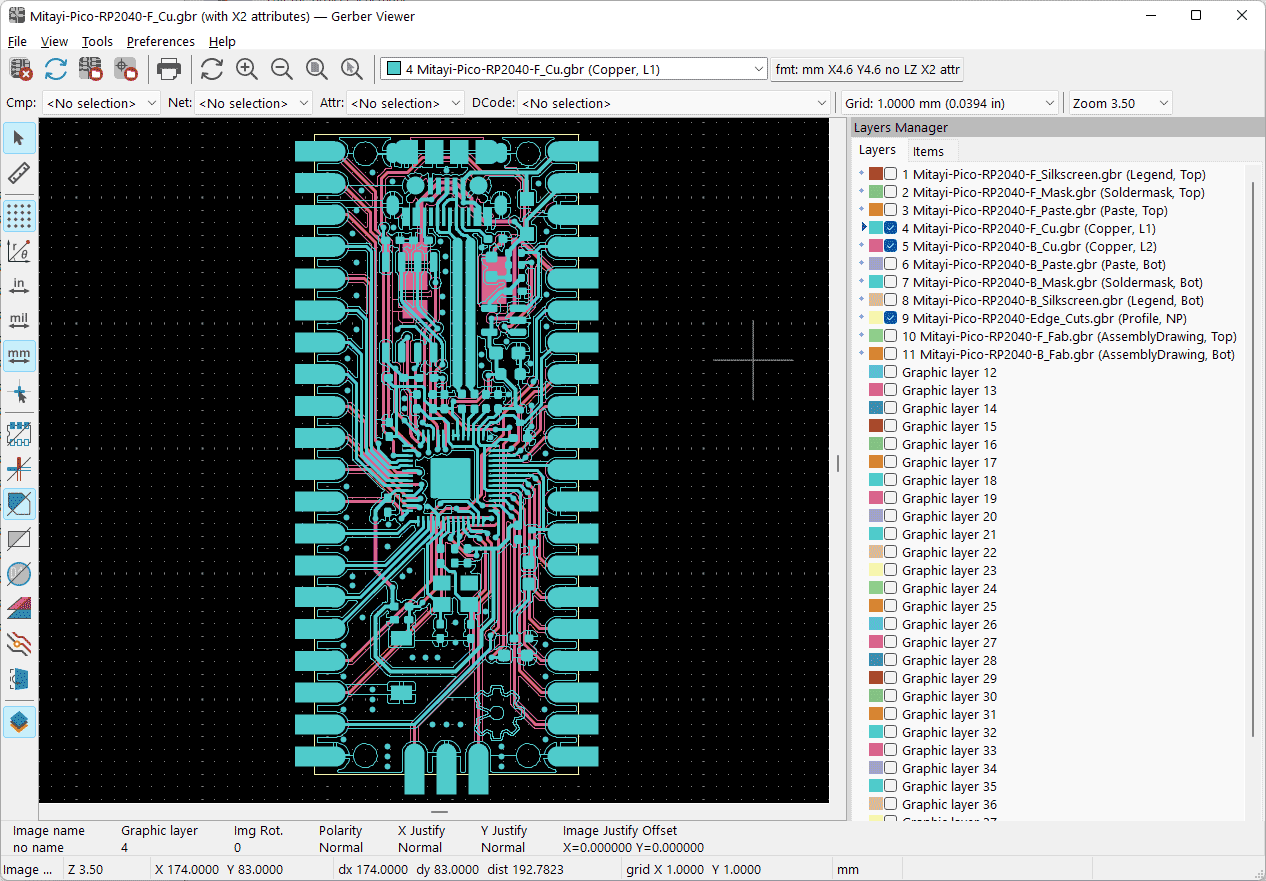Open the Cmp component selection dropdown

101,103
